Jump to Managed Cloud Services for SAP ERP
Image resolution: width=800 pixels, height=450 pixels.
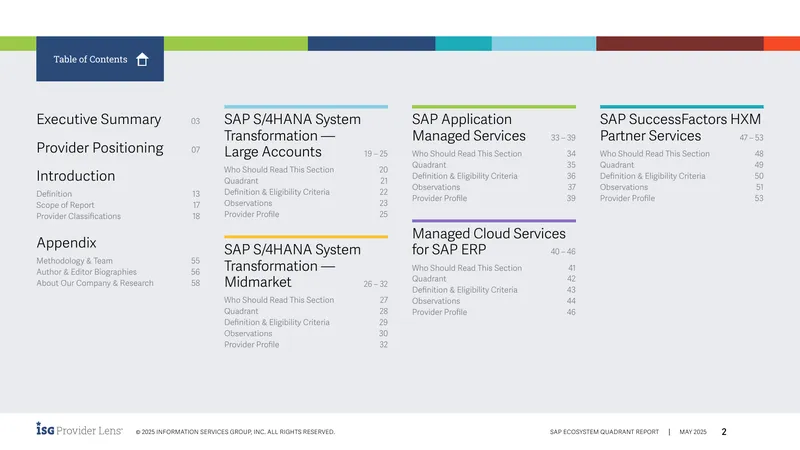click(x=489, y=241)
